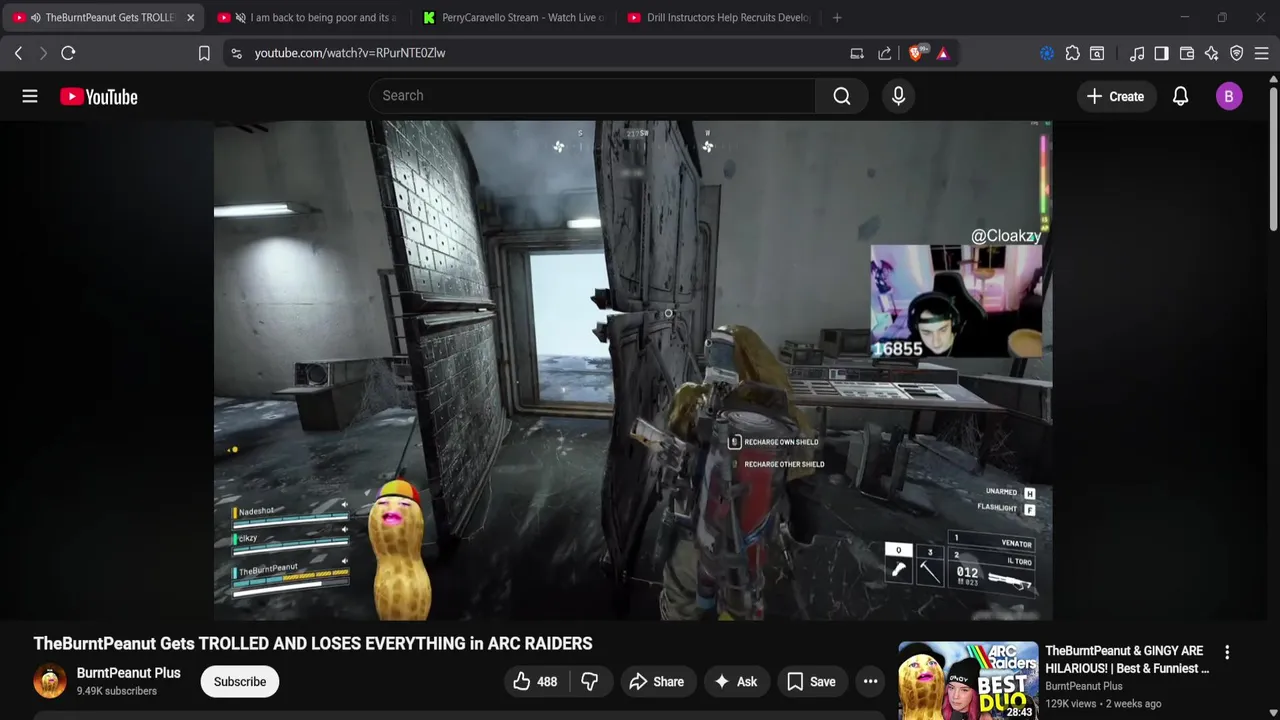Open the browser main menu
This screenshot has height=720, width=1280.
1262,53
